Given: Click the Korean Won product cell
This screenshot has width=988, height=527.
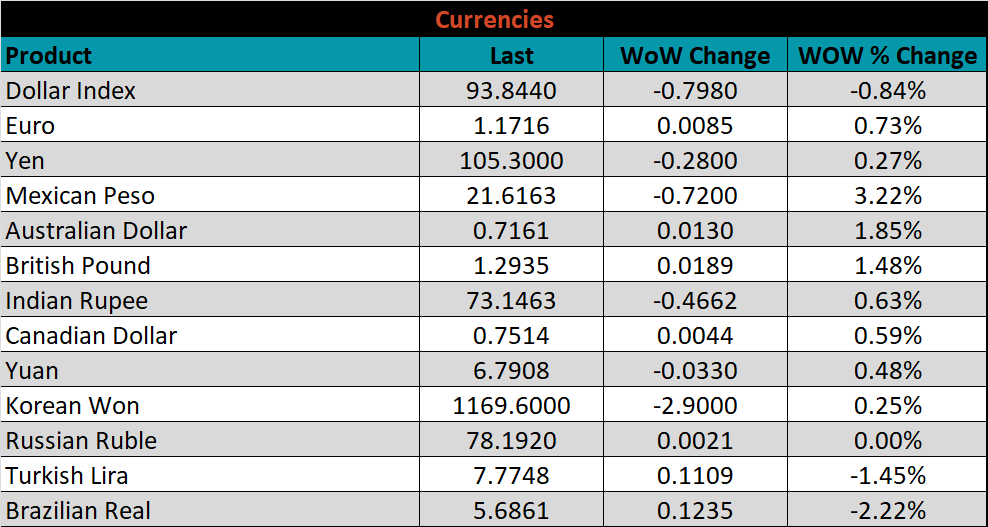Looking at the screenshot, I should tap(72, 406).
